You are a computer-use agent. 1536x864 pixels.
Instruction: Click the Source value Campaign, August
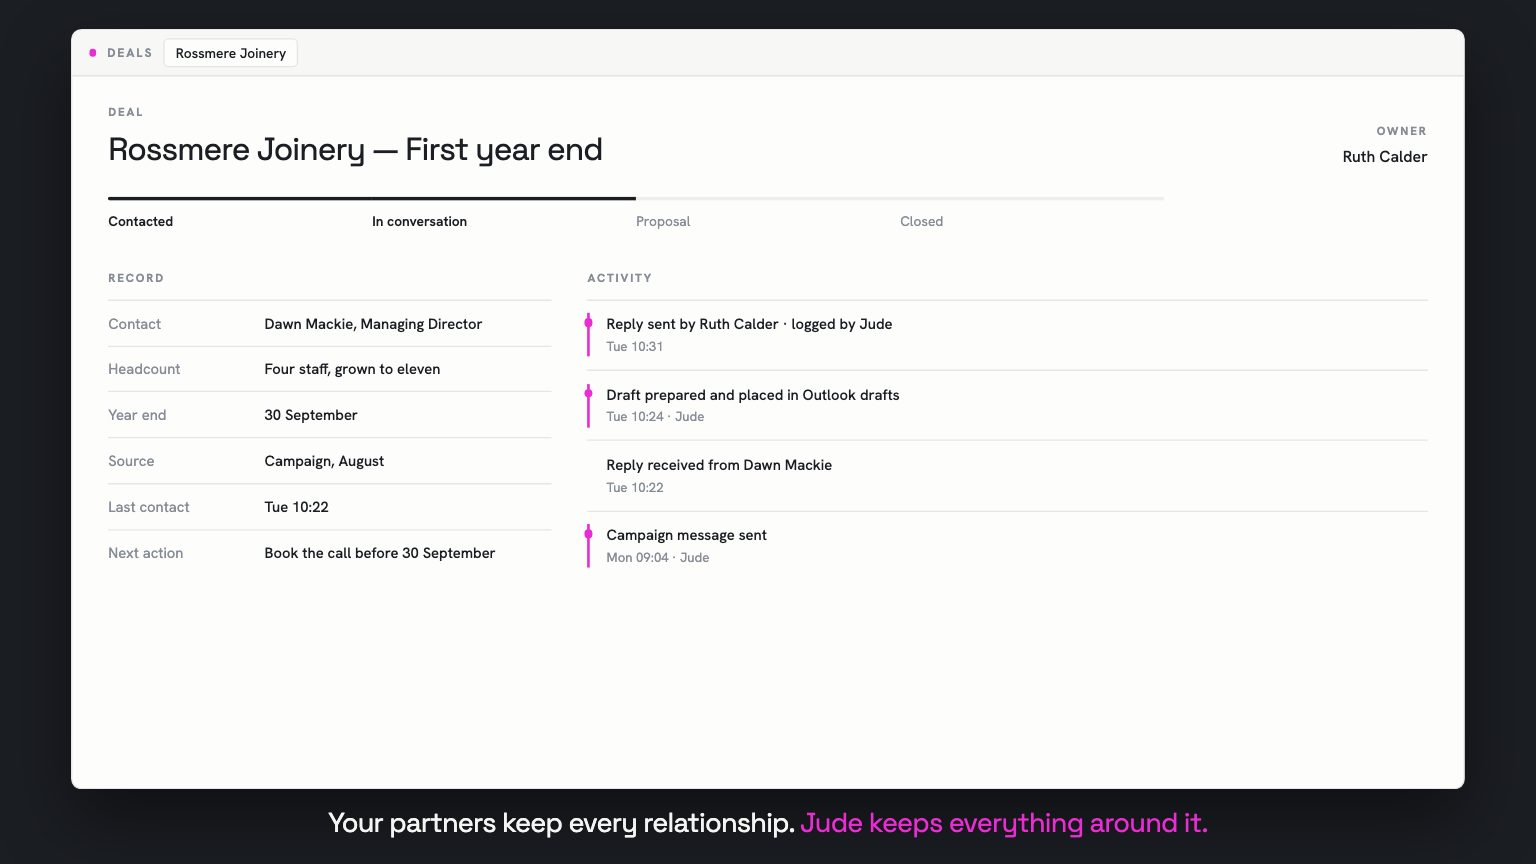pyautogui.click(x=324, y=461)
